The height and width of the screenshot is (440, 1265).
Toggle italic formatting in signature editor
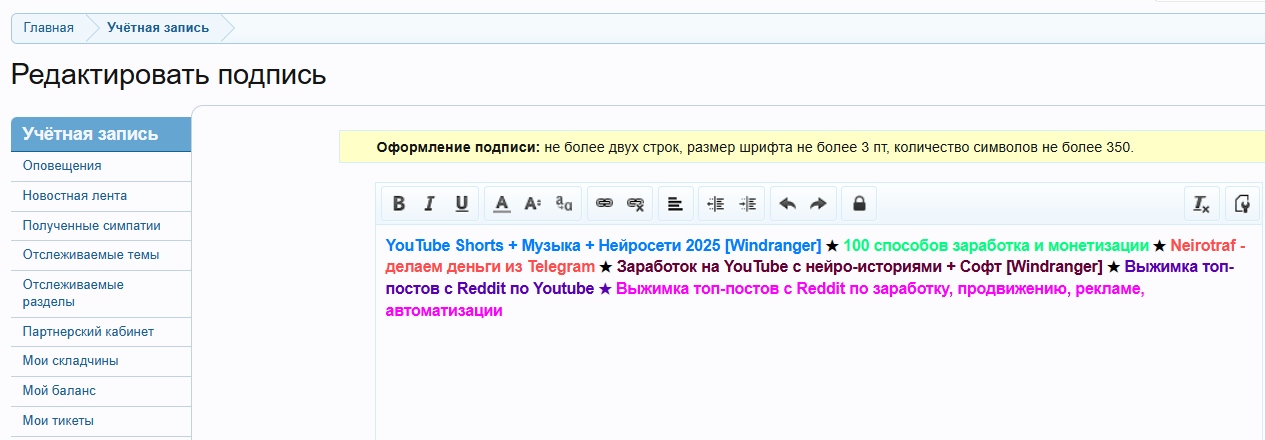click(x=430, y=204)
